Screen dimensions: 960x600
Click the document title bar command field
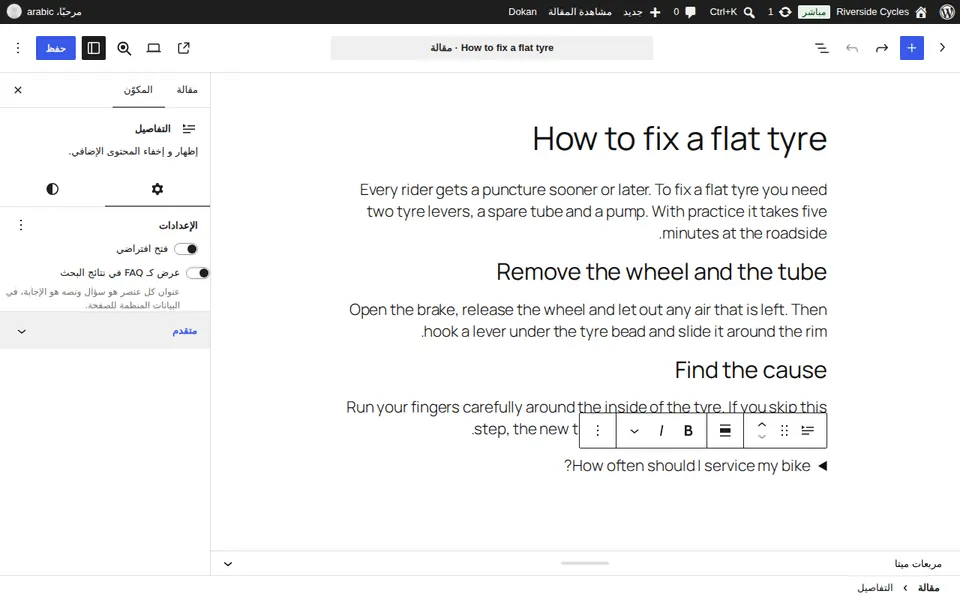click(492, 48)
